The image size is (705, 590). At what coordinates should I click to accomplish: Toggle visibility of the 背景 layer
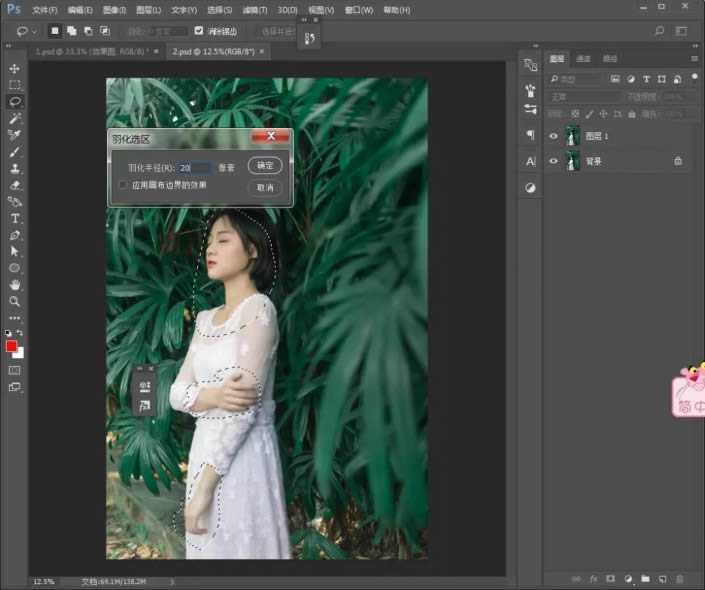click(554, 160)
